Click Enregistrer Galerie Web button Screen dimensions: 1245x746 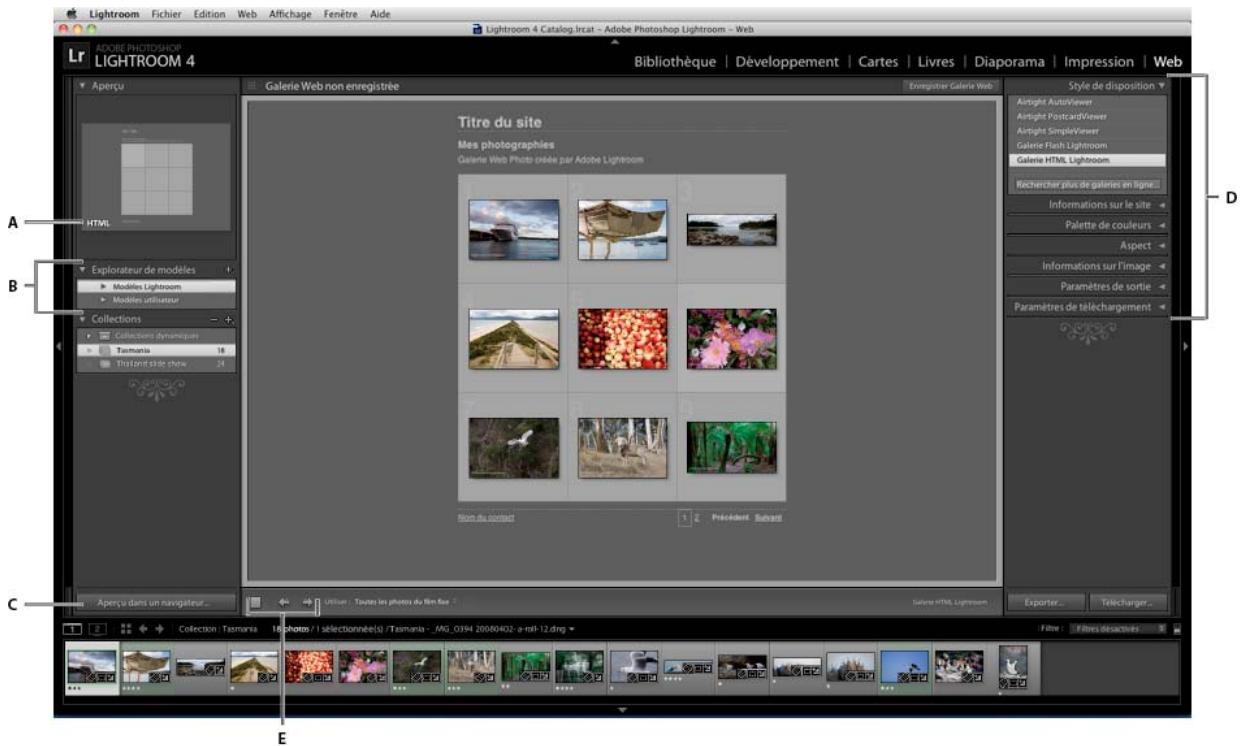(950, 87)
